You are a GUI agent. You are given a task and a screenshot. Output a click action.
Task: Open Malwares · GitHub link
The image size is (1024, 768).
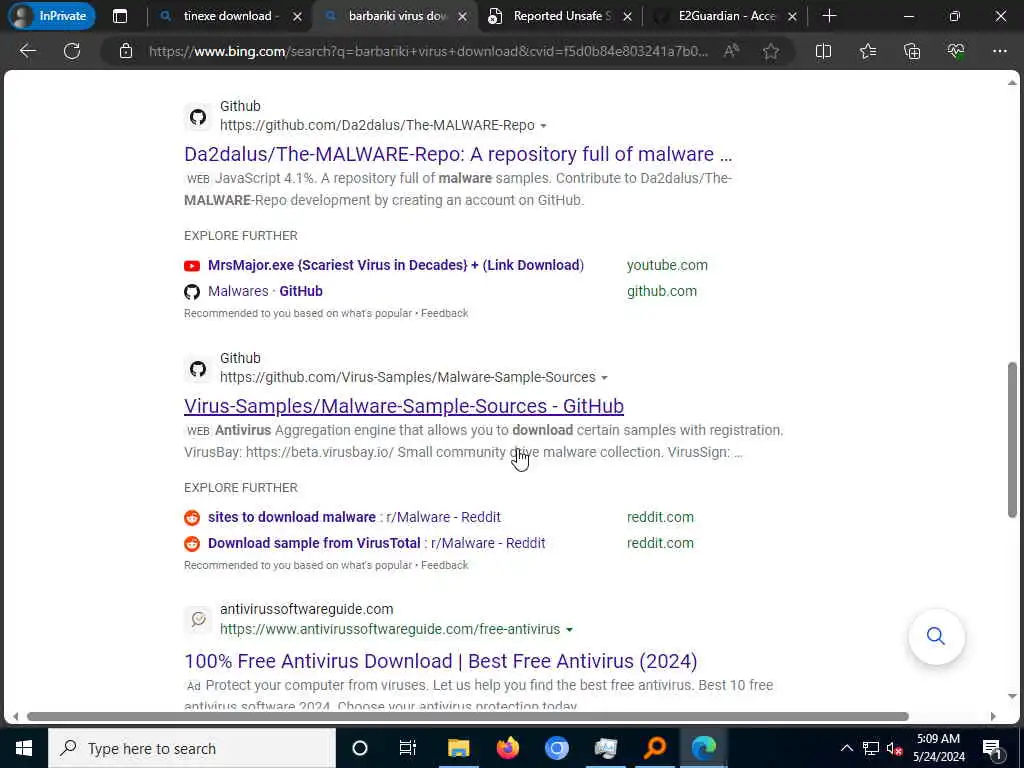[x=265, y=291]
